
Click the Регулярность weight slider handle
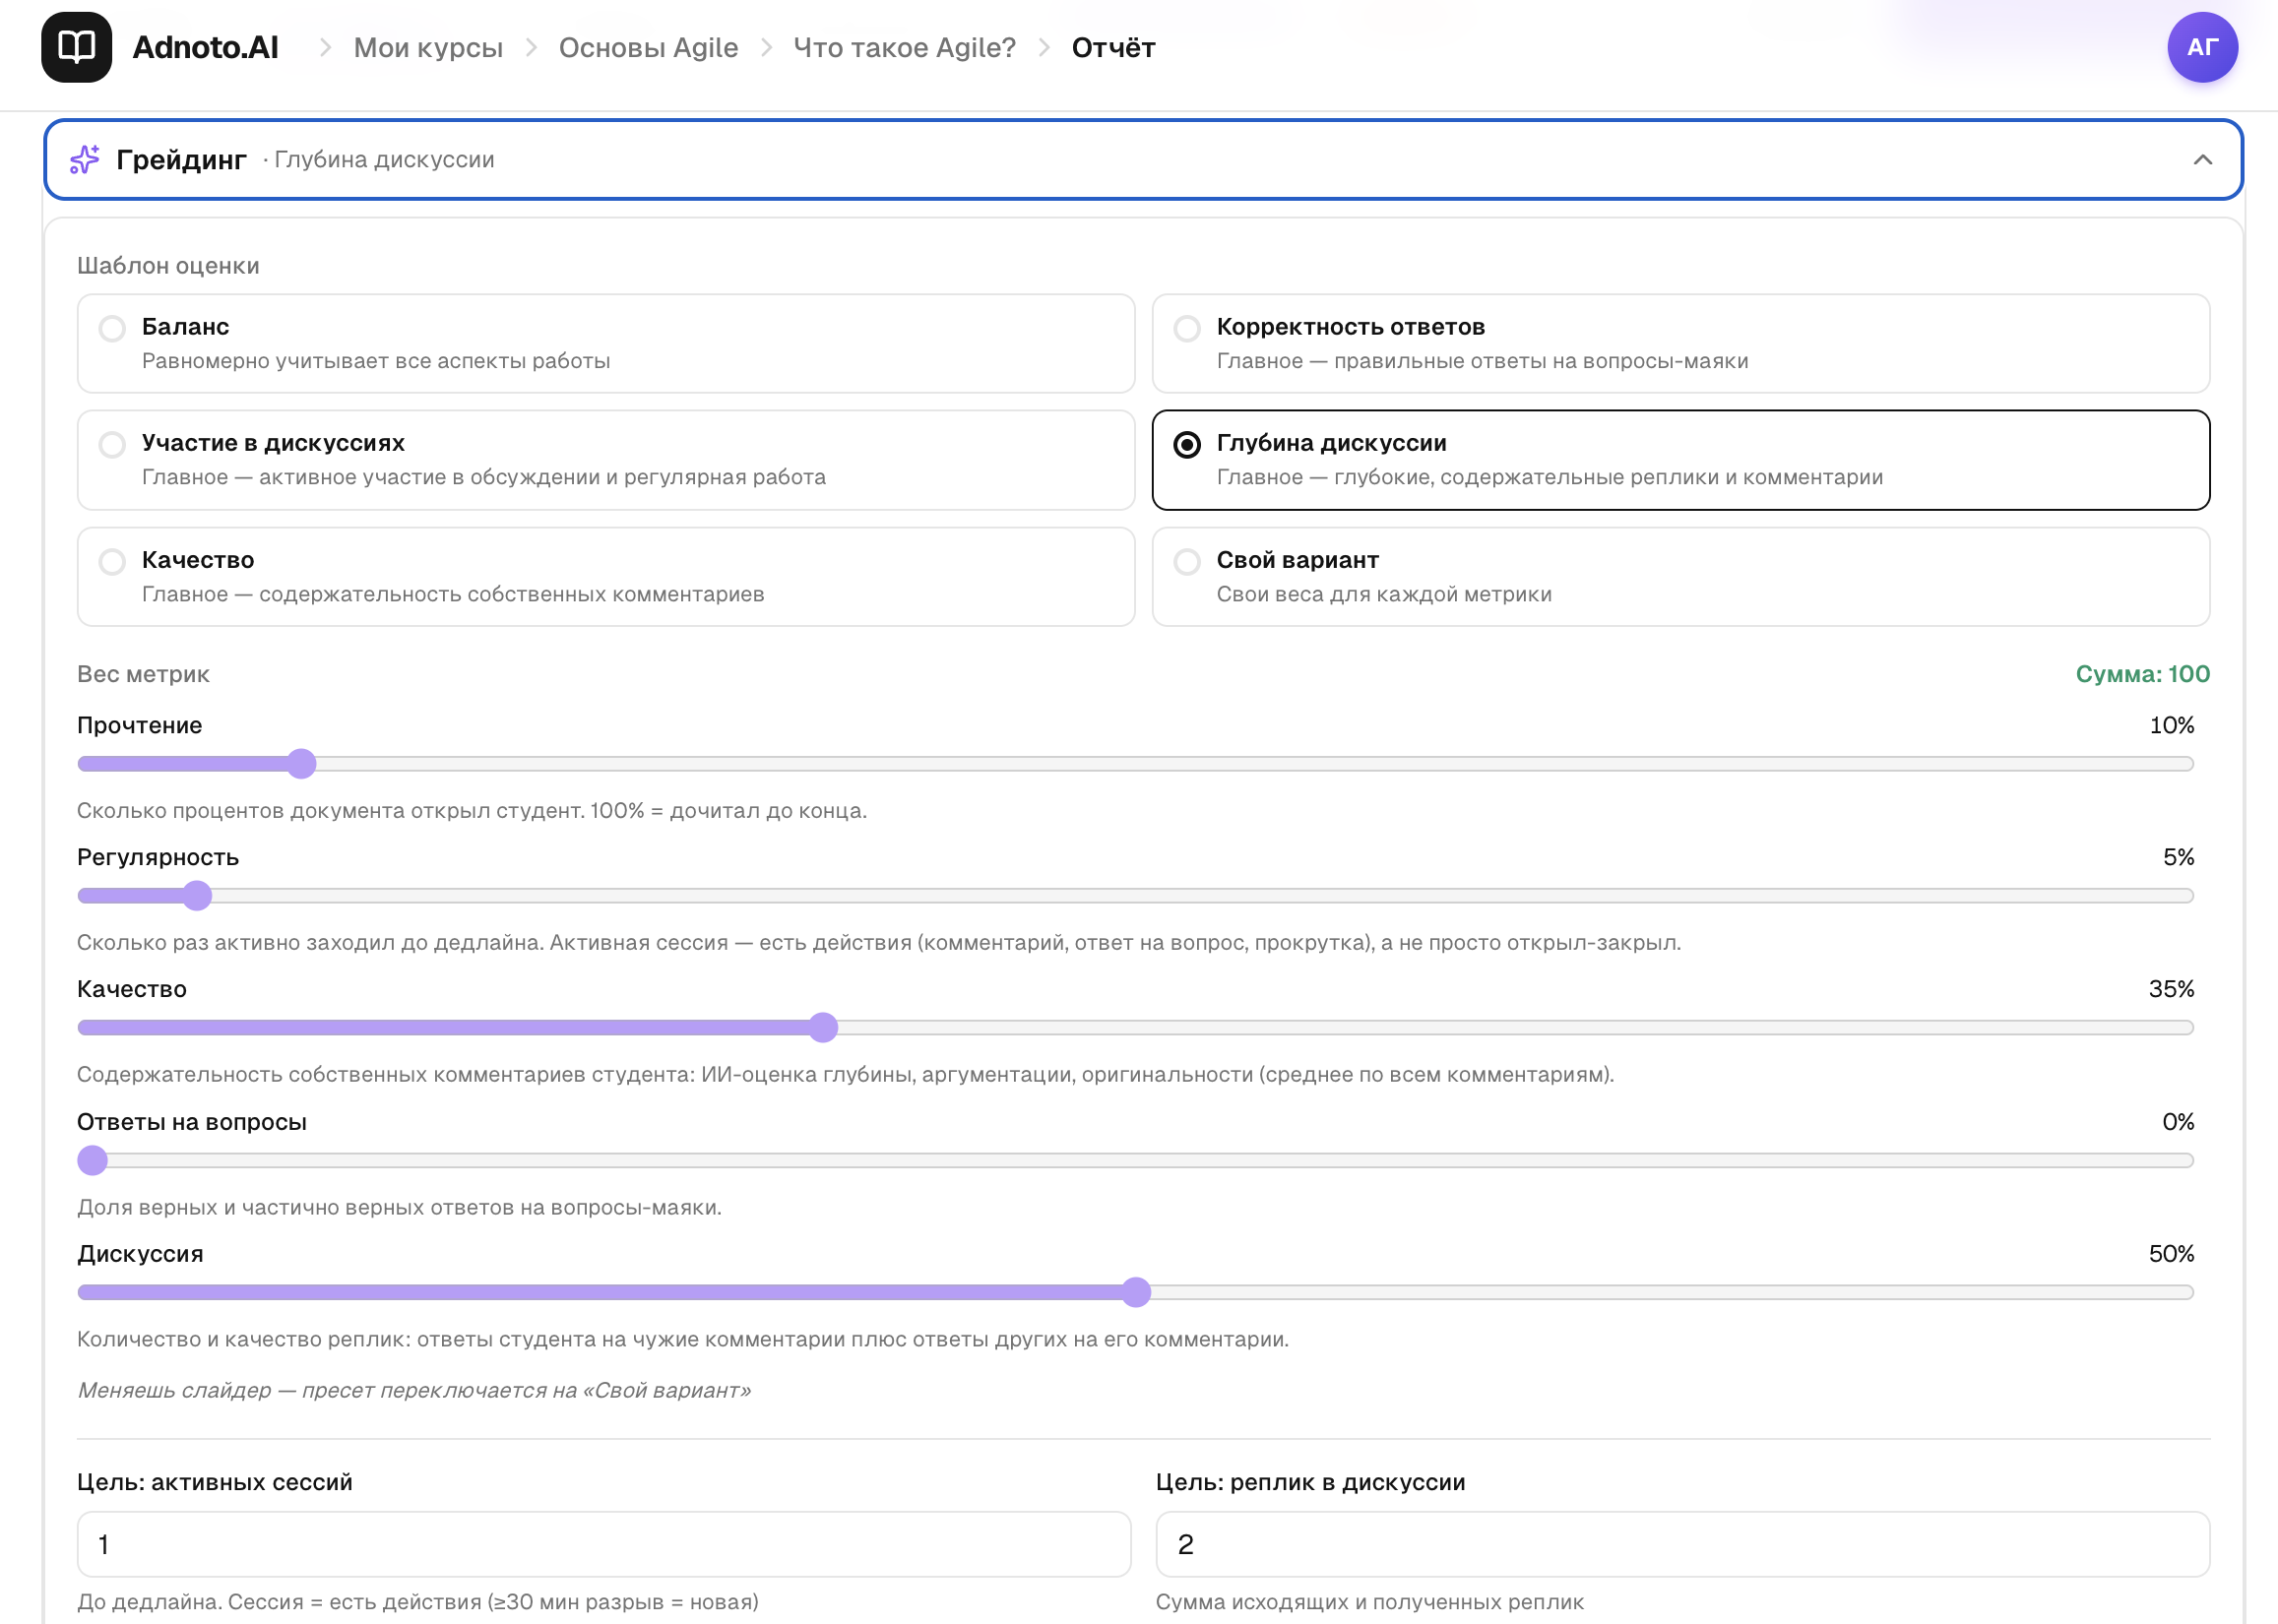198,896
